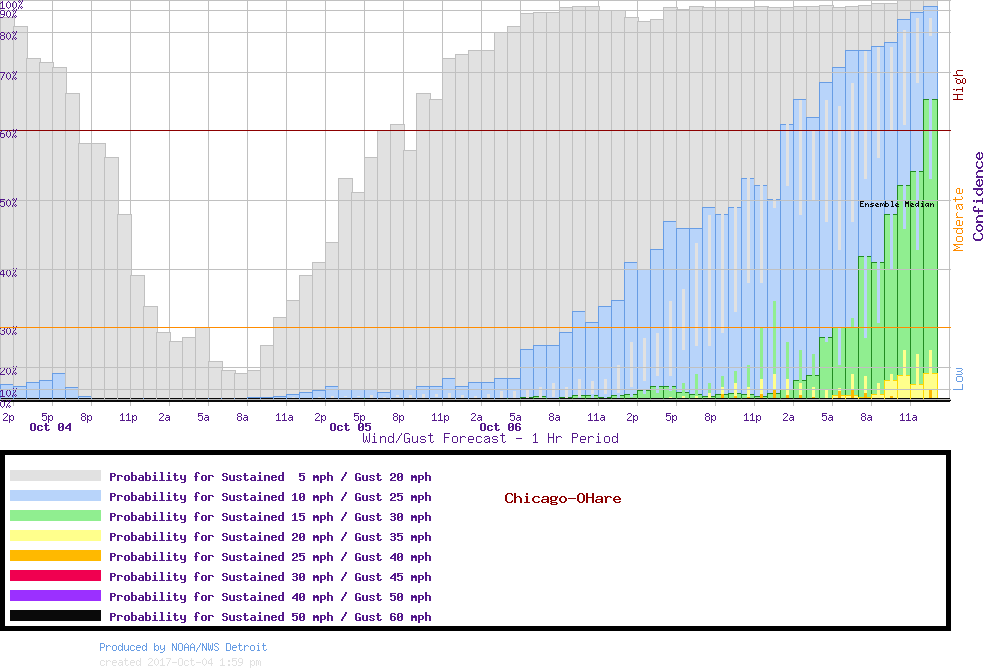Click the red Sustained 30 mph legend swatch
Image resolution: width=1000 pixels, height=670 pixels.
coord(55,577)
